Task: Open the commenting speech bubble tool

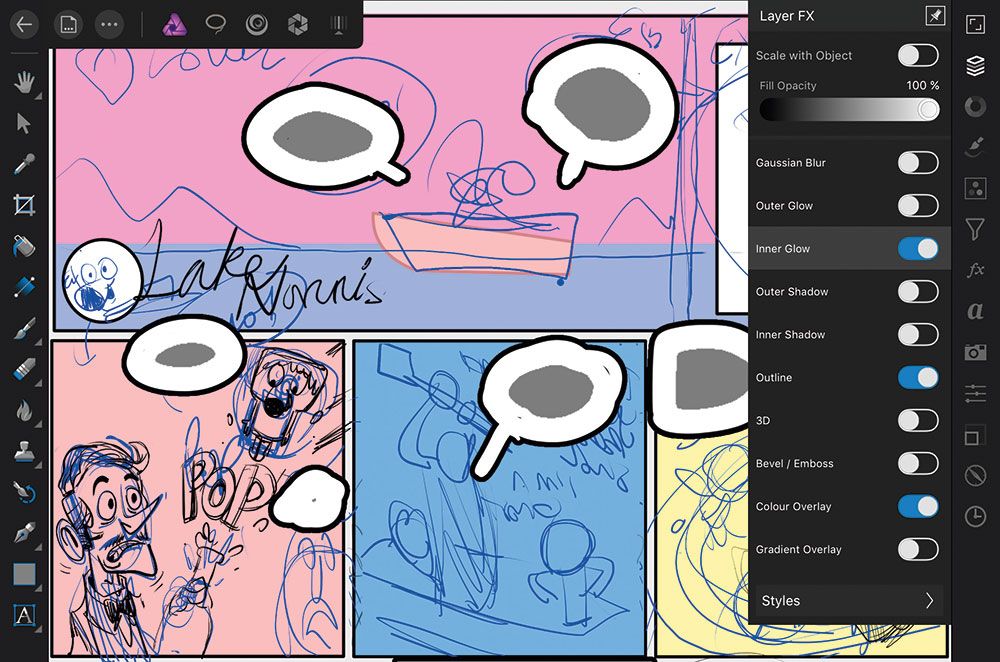Action: coord(216,25)
